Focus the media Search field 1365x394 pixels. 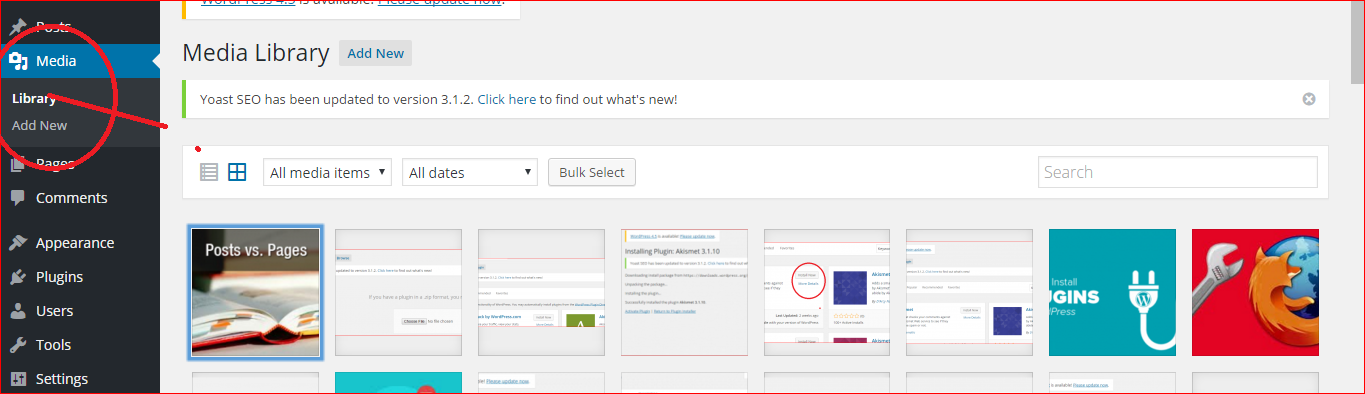pos(1177,172)
